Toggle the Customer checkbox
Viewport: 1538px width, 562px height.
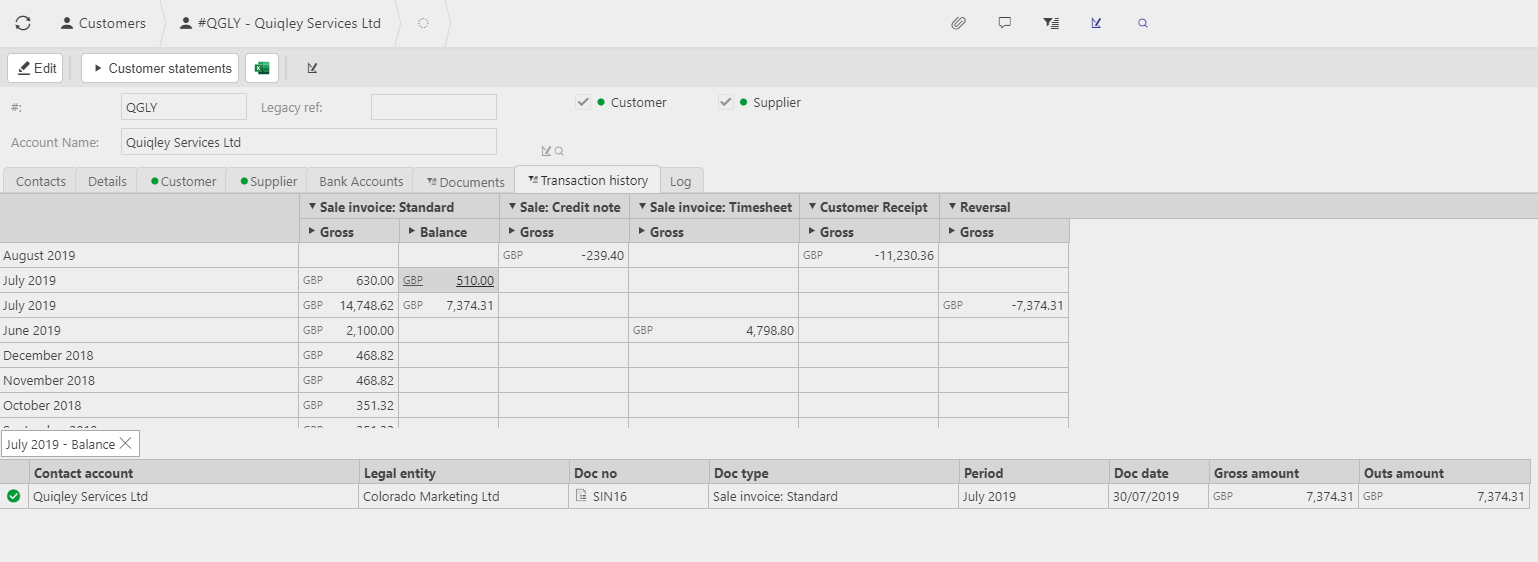(x=582, y=102)
